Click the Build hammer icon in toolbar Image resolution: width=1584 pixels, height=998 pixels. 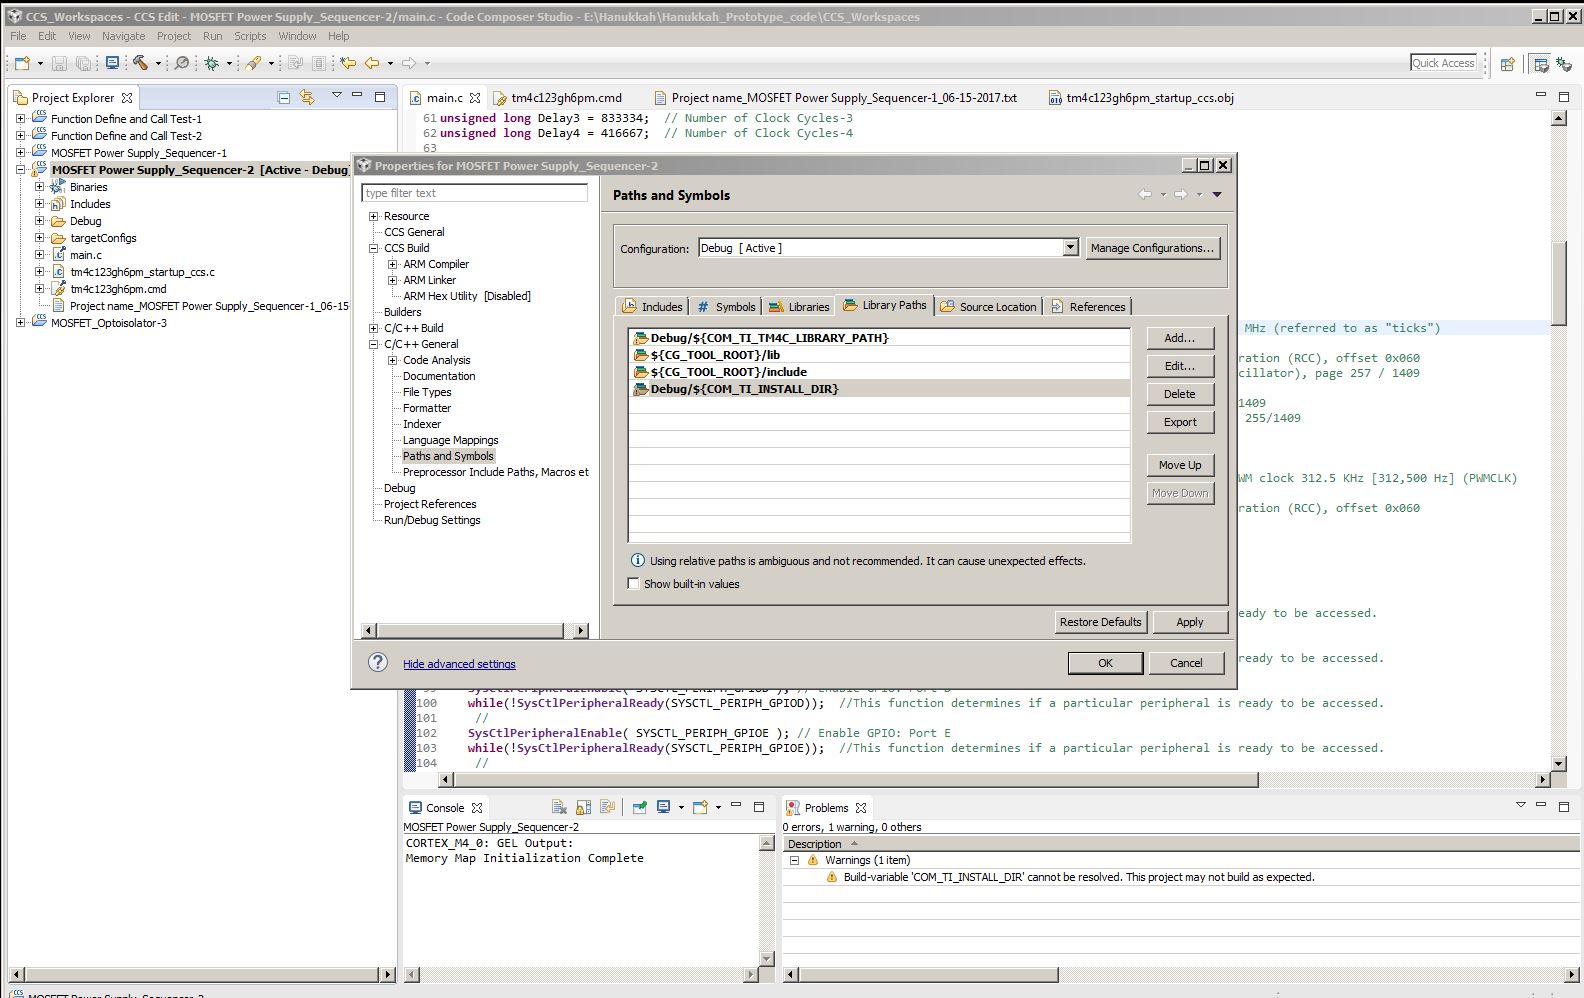coord(141,63)
